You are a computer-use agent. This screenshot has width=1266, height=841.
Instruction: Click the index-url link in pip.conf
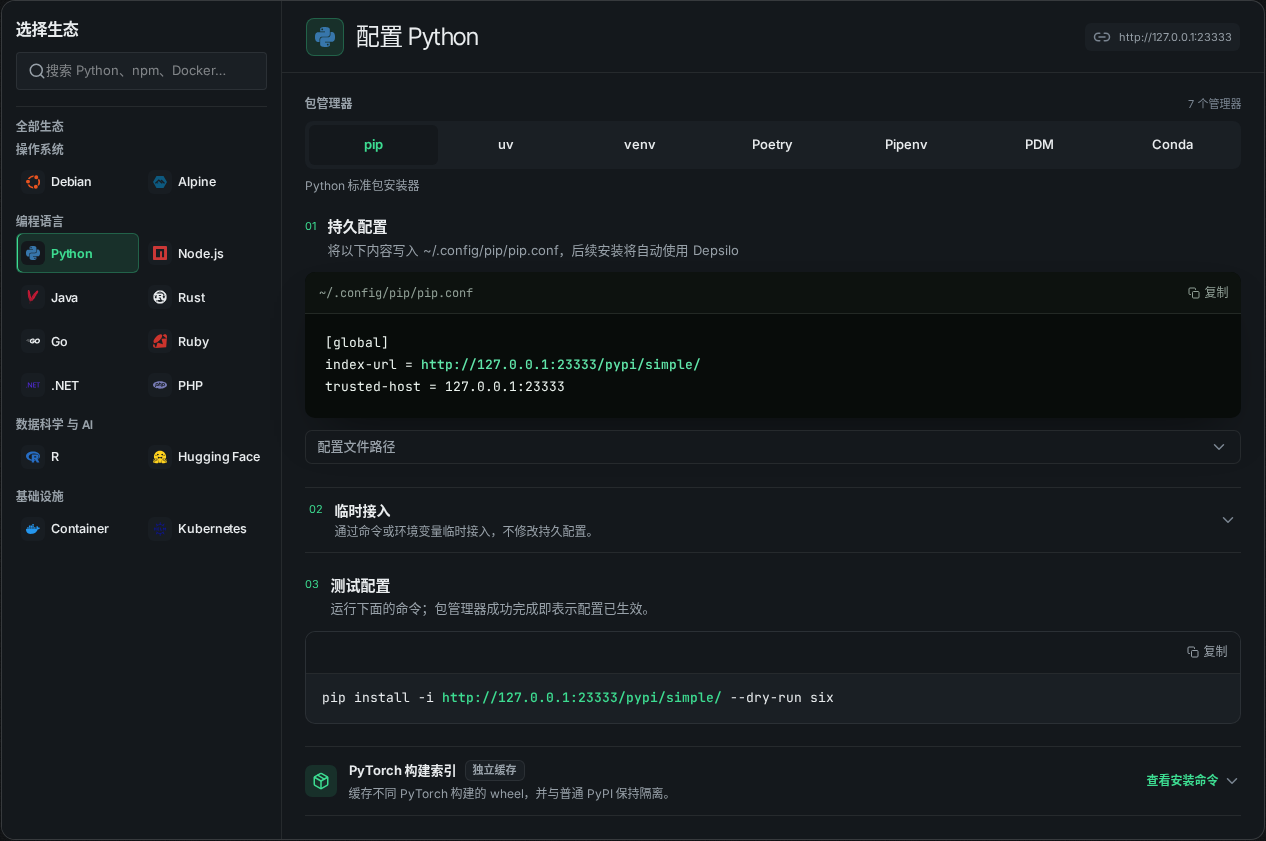560,365
